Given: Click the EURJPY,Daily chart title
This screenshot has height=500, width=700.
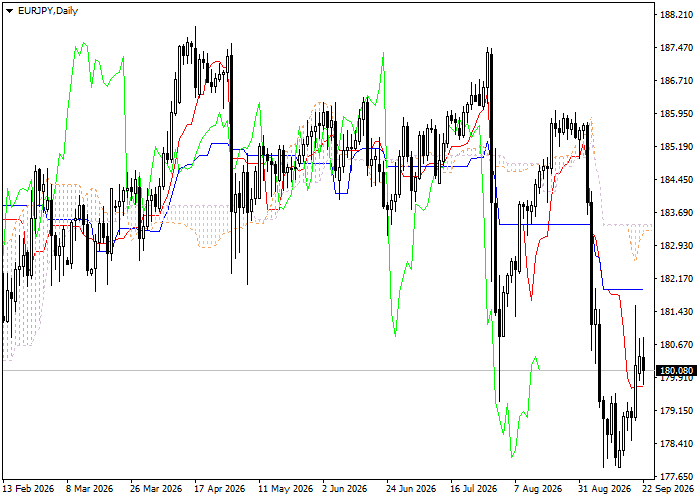Looking at the screenshot, I should coord(48,11).
